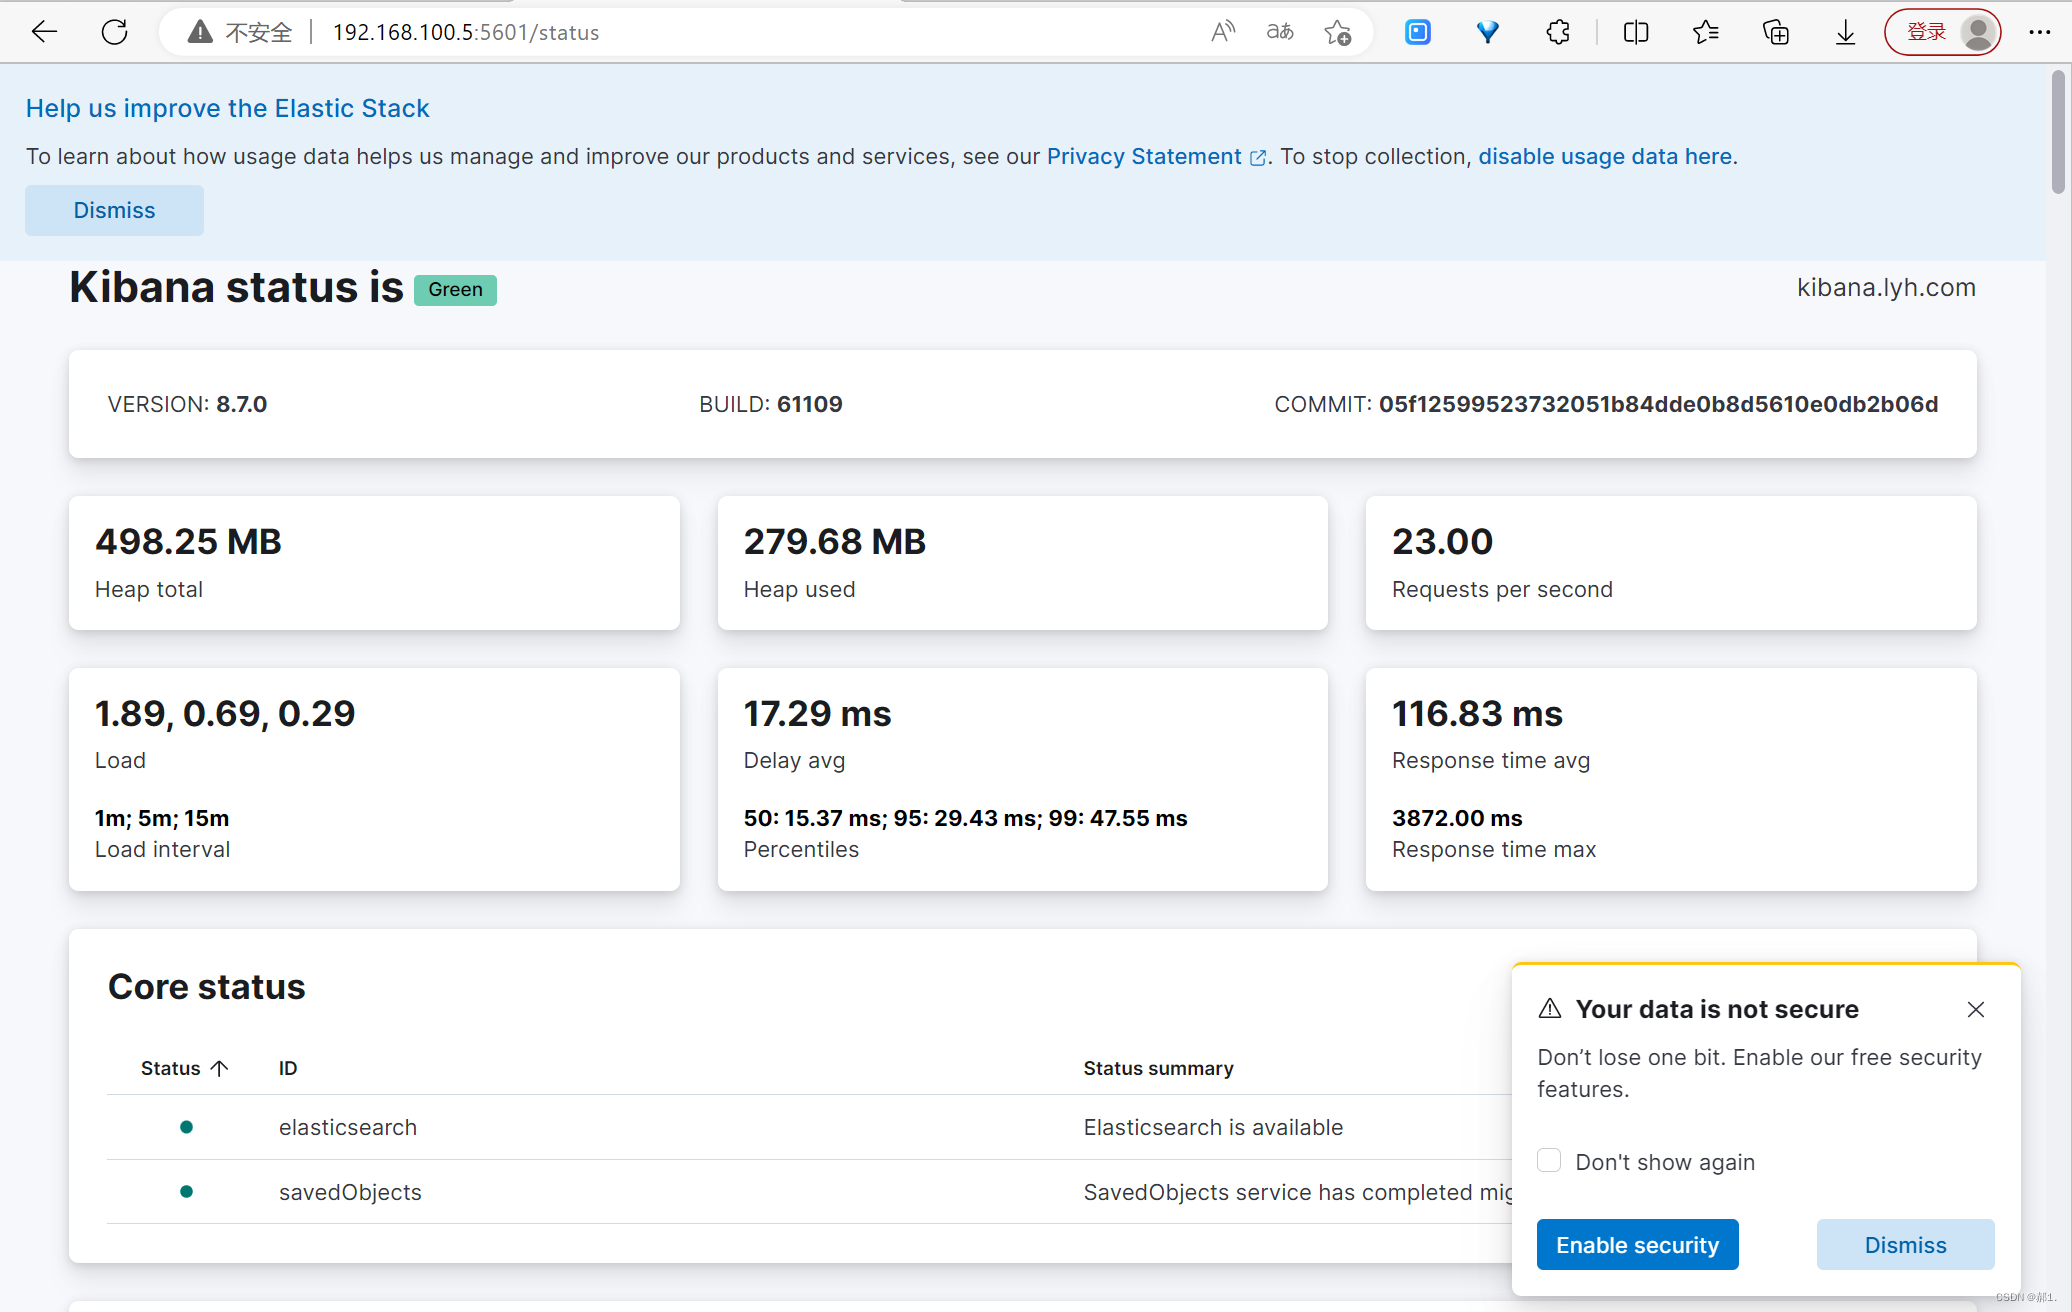Viewport: 2072px width, 1312px height.
Task: Open Help us improve the Elastic Stack link
Action: [227, 108]
